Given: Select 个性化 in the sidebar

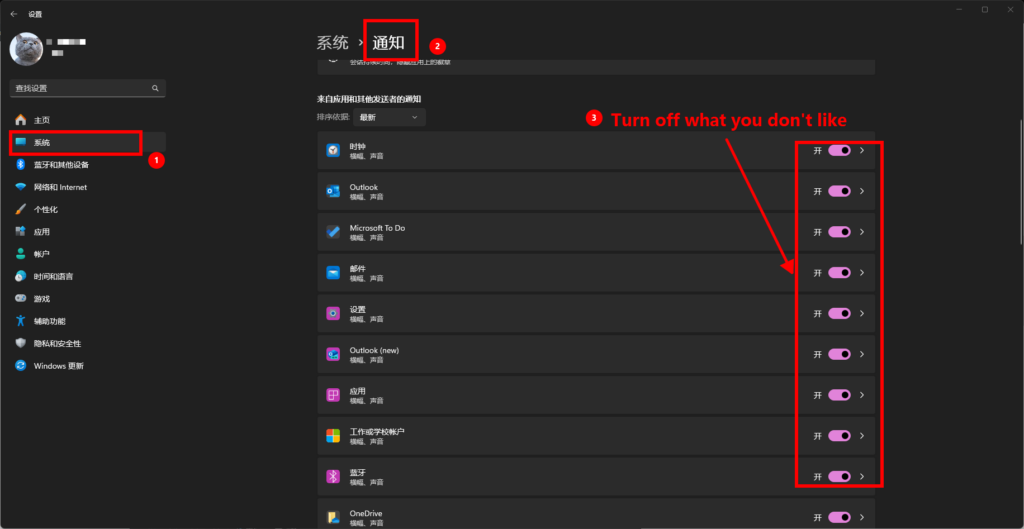Looking at the screenshot, I should pyautogui.click(x=46, y=209).
